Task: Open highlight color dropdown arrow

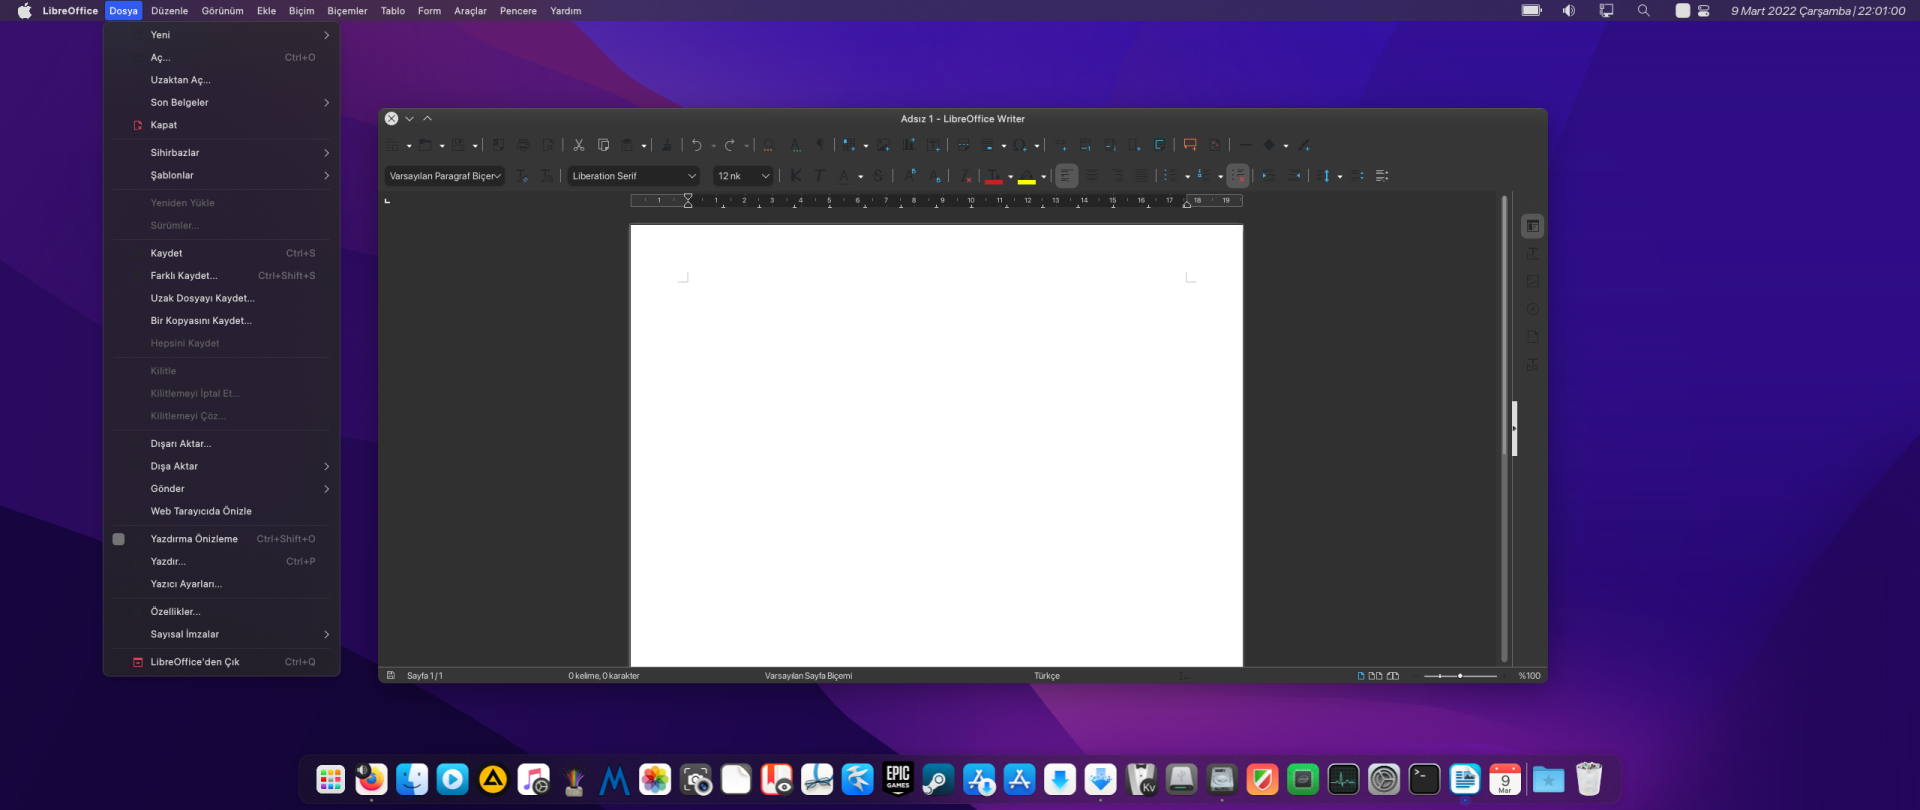Action: point(1043,177)
